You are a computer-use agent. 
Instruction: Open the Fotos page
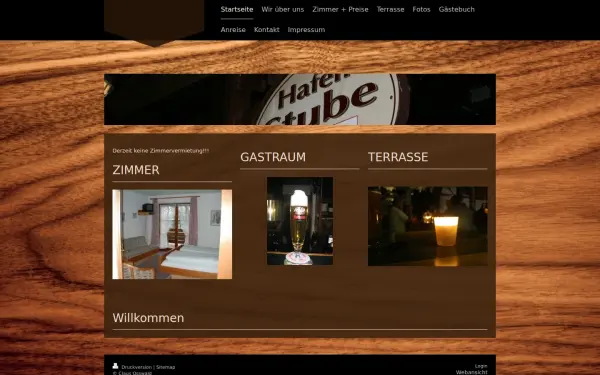pos(421,10)
